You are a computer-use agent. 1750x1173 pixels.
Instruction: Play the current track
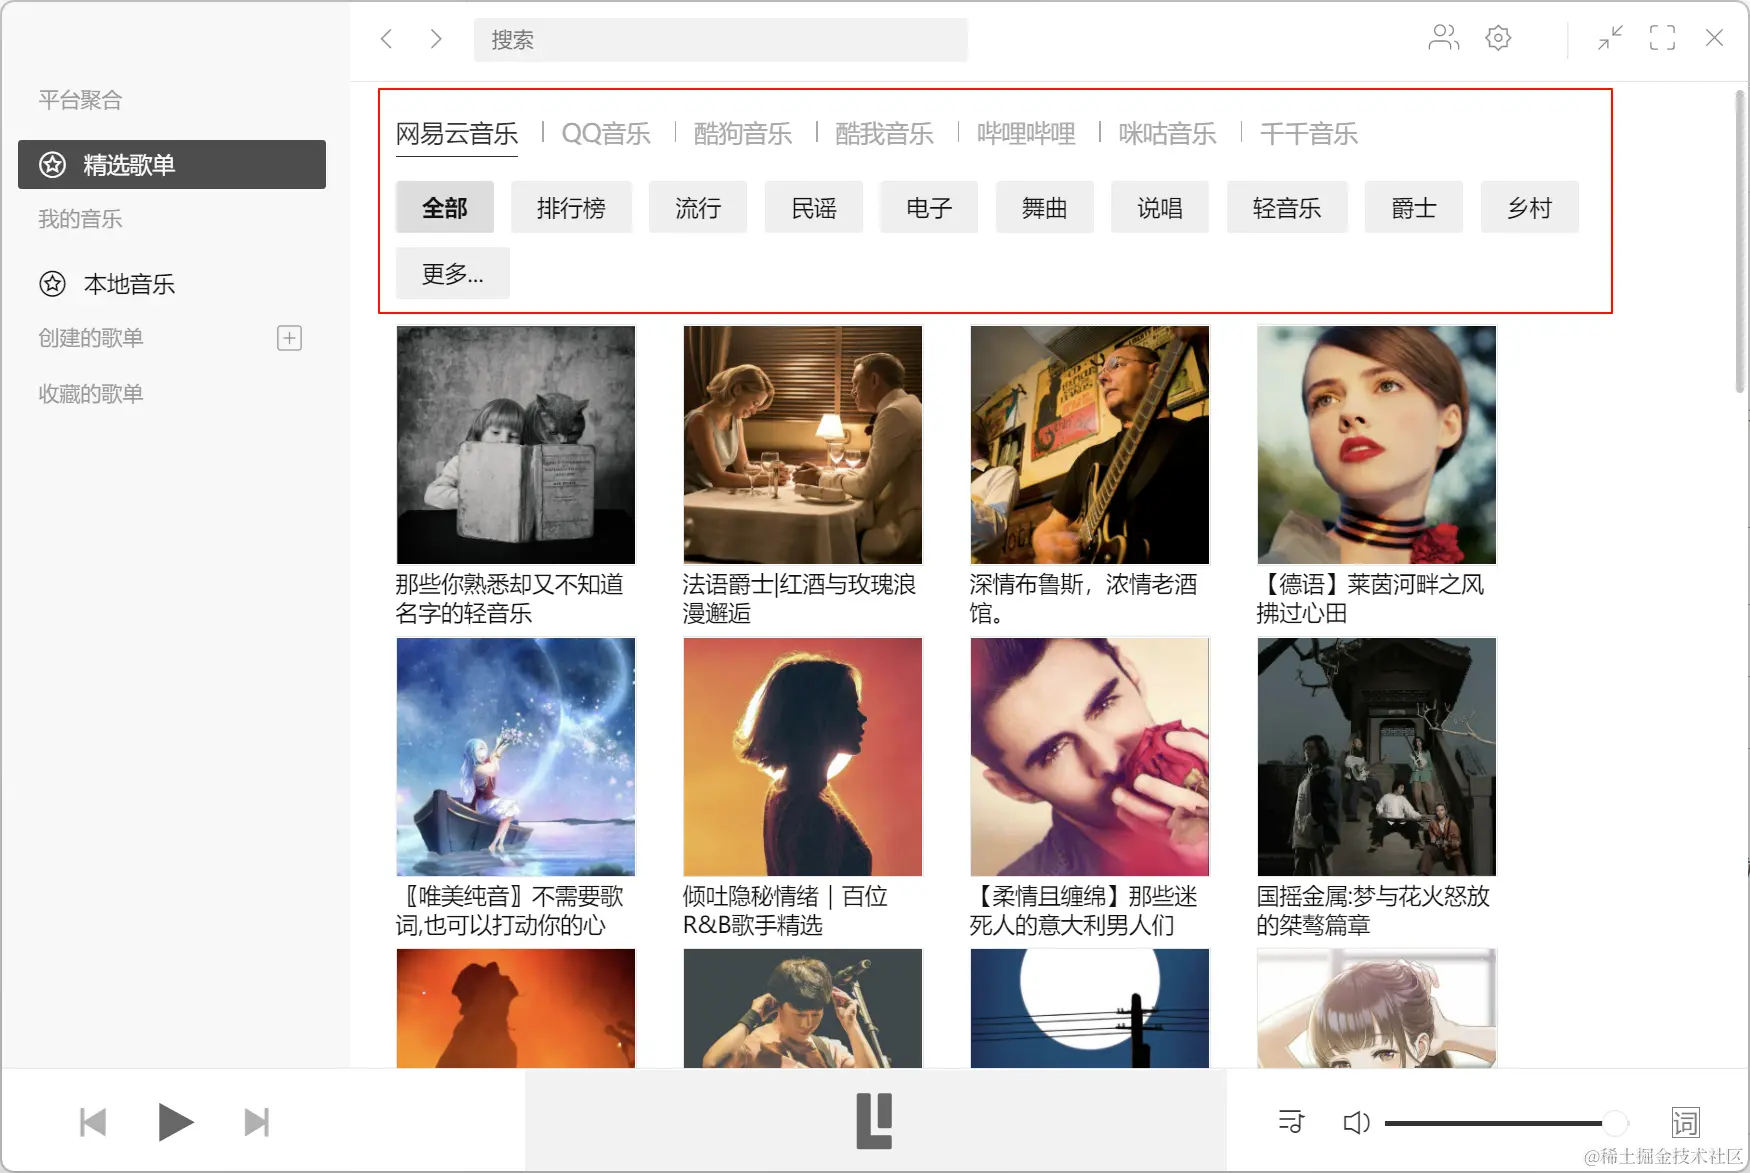175,1122
